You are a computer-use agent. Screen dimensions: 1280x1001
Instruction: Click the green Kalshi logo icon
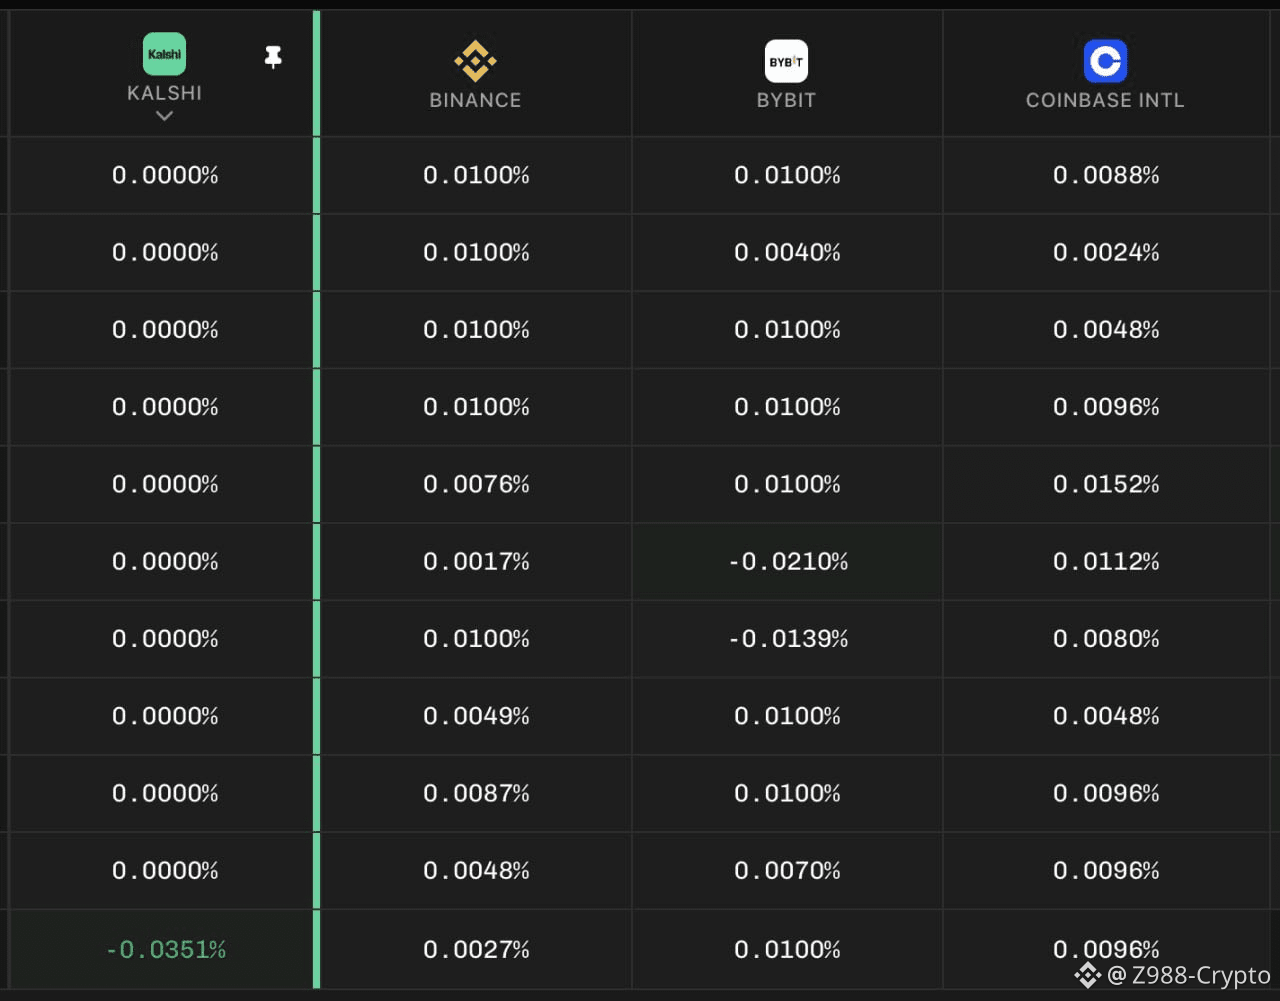(165, 54)
